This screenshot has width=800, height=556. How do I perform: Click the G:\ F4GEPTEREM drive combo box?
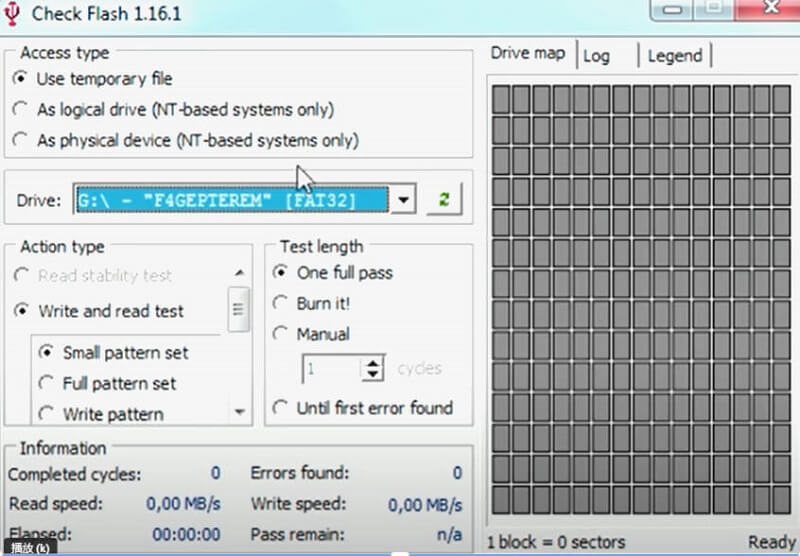(x=231, y=200)
